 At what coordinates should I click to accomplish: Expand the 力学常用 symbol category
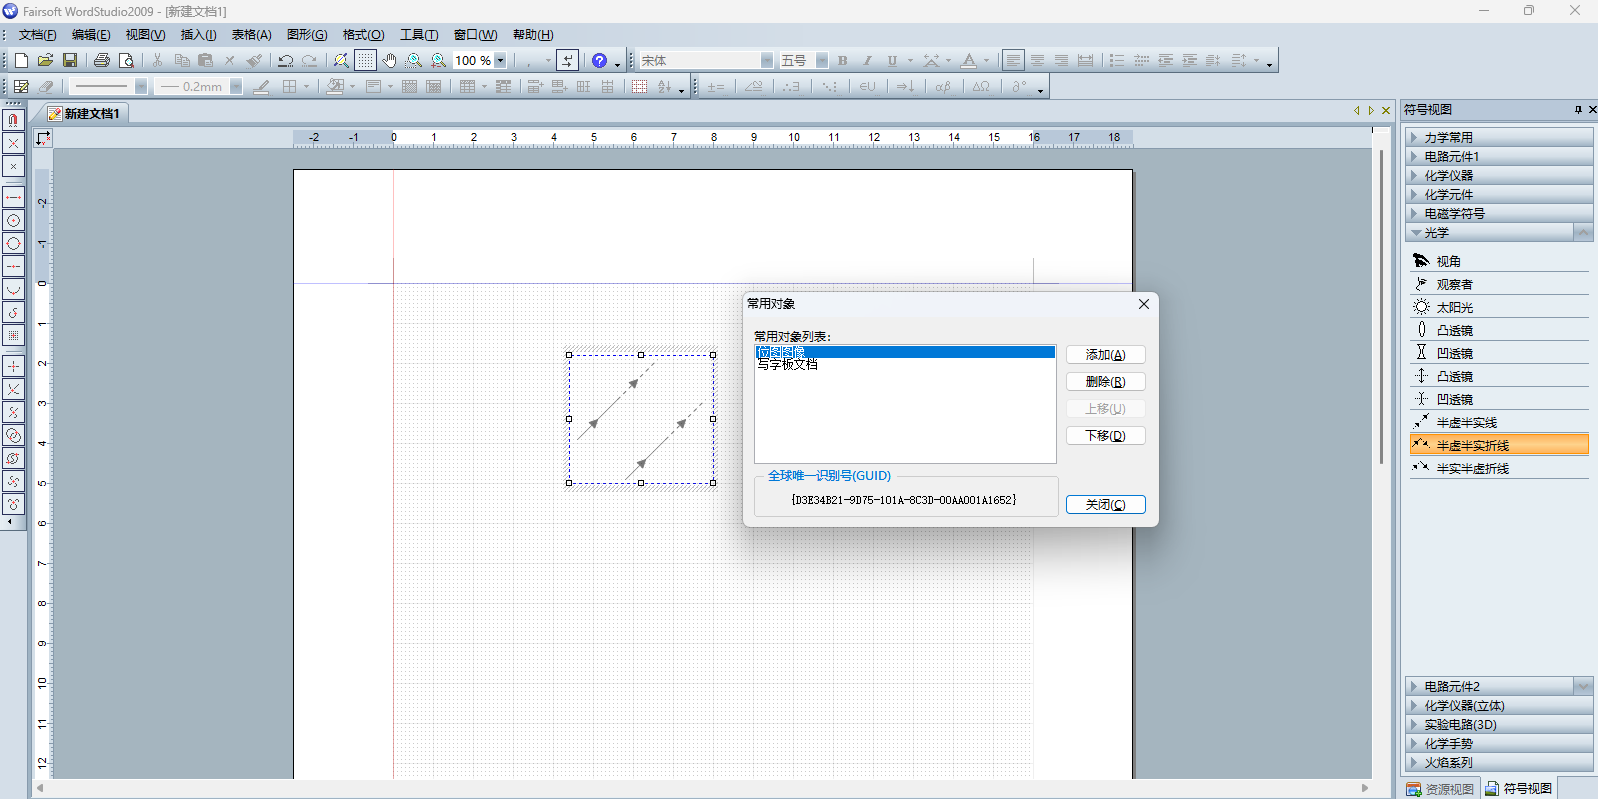pyautogui.click(x=1448, y=137)
